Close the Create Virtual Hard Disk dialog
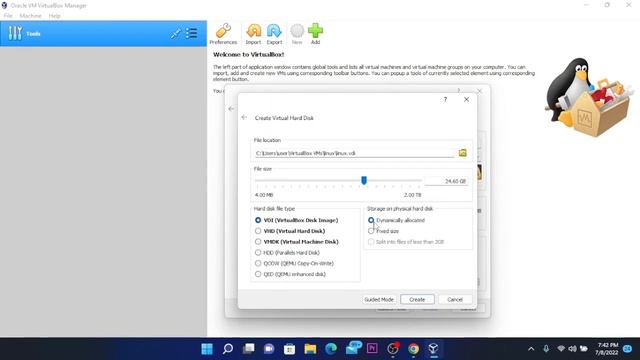The image size is (640, 360). coord(466,100)
